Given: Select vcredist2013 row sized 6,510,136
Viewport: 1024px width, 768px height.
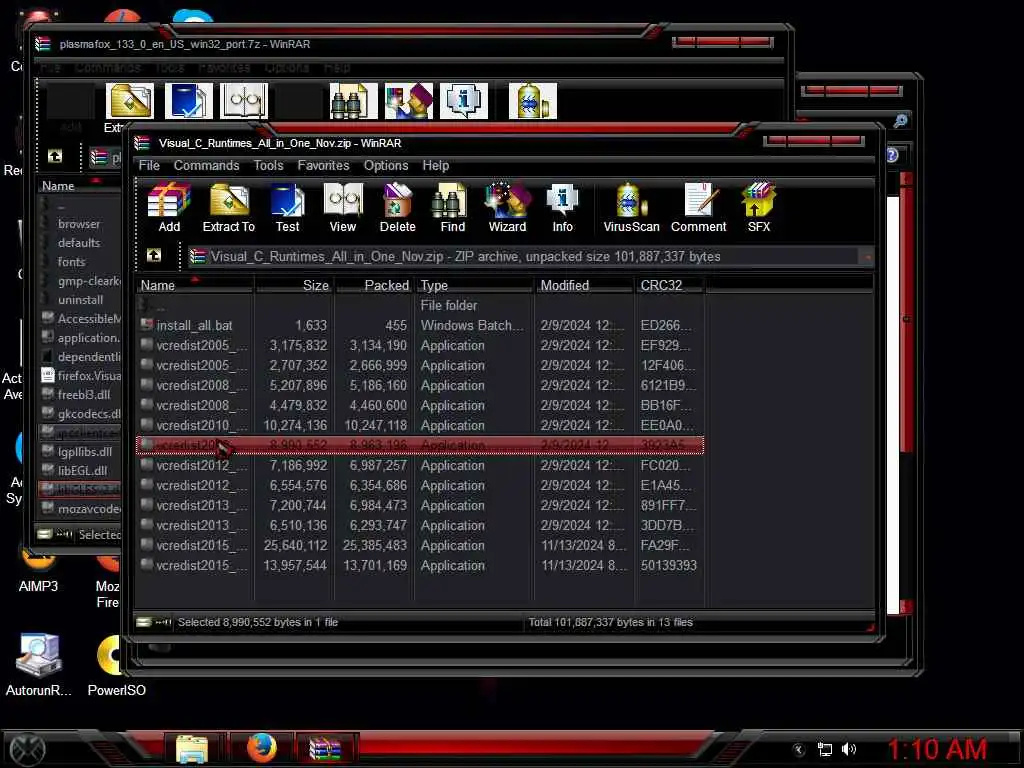Looking at the screenshot, I should 420,526.
